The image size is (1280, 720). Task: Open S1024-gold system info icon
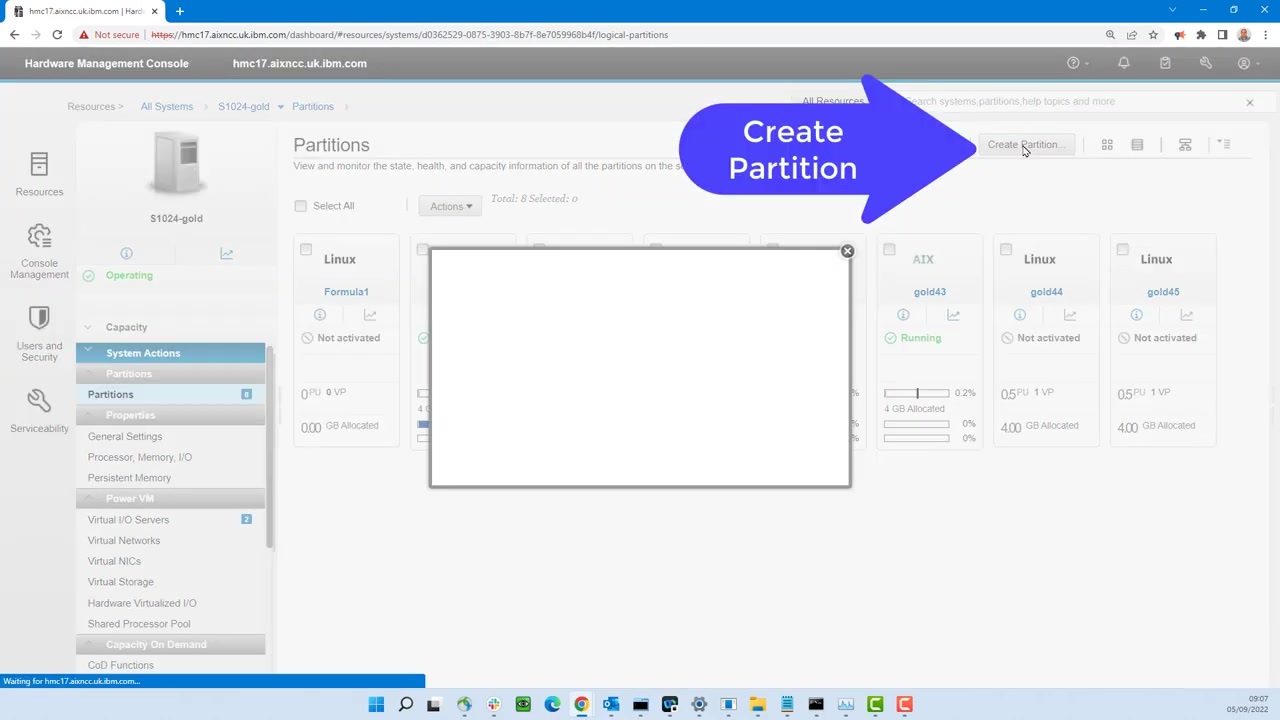126,253
